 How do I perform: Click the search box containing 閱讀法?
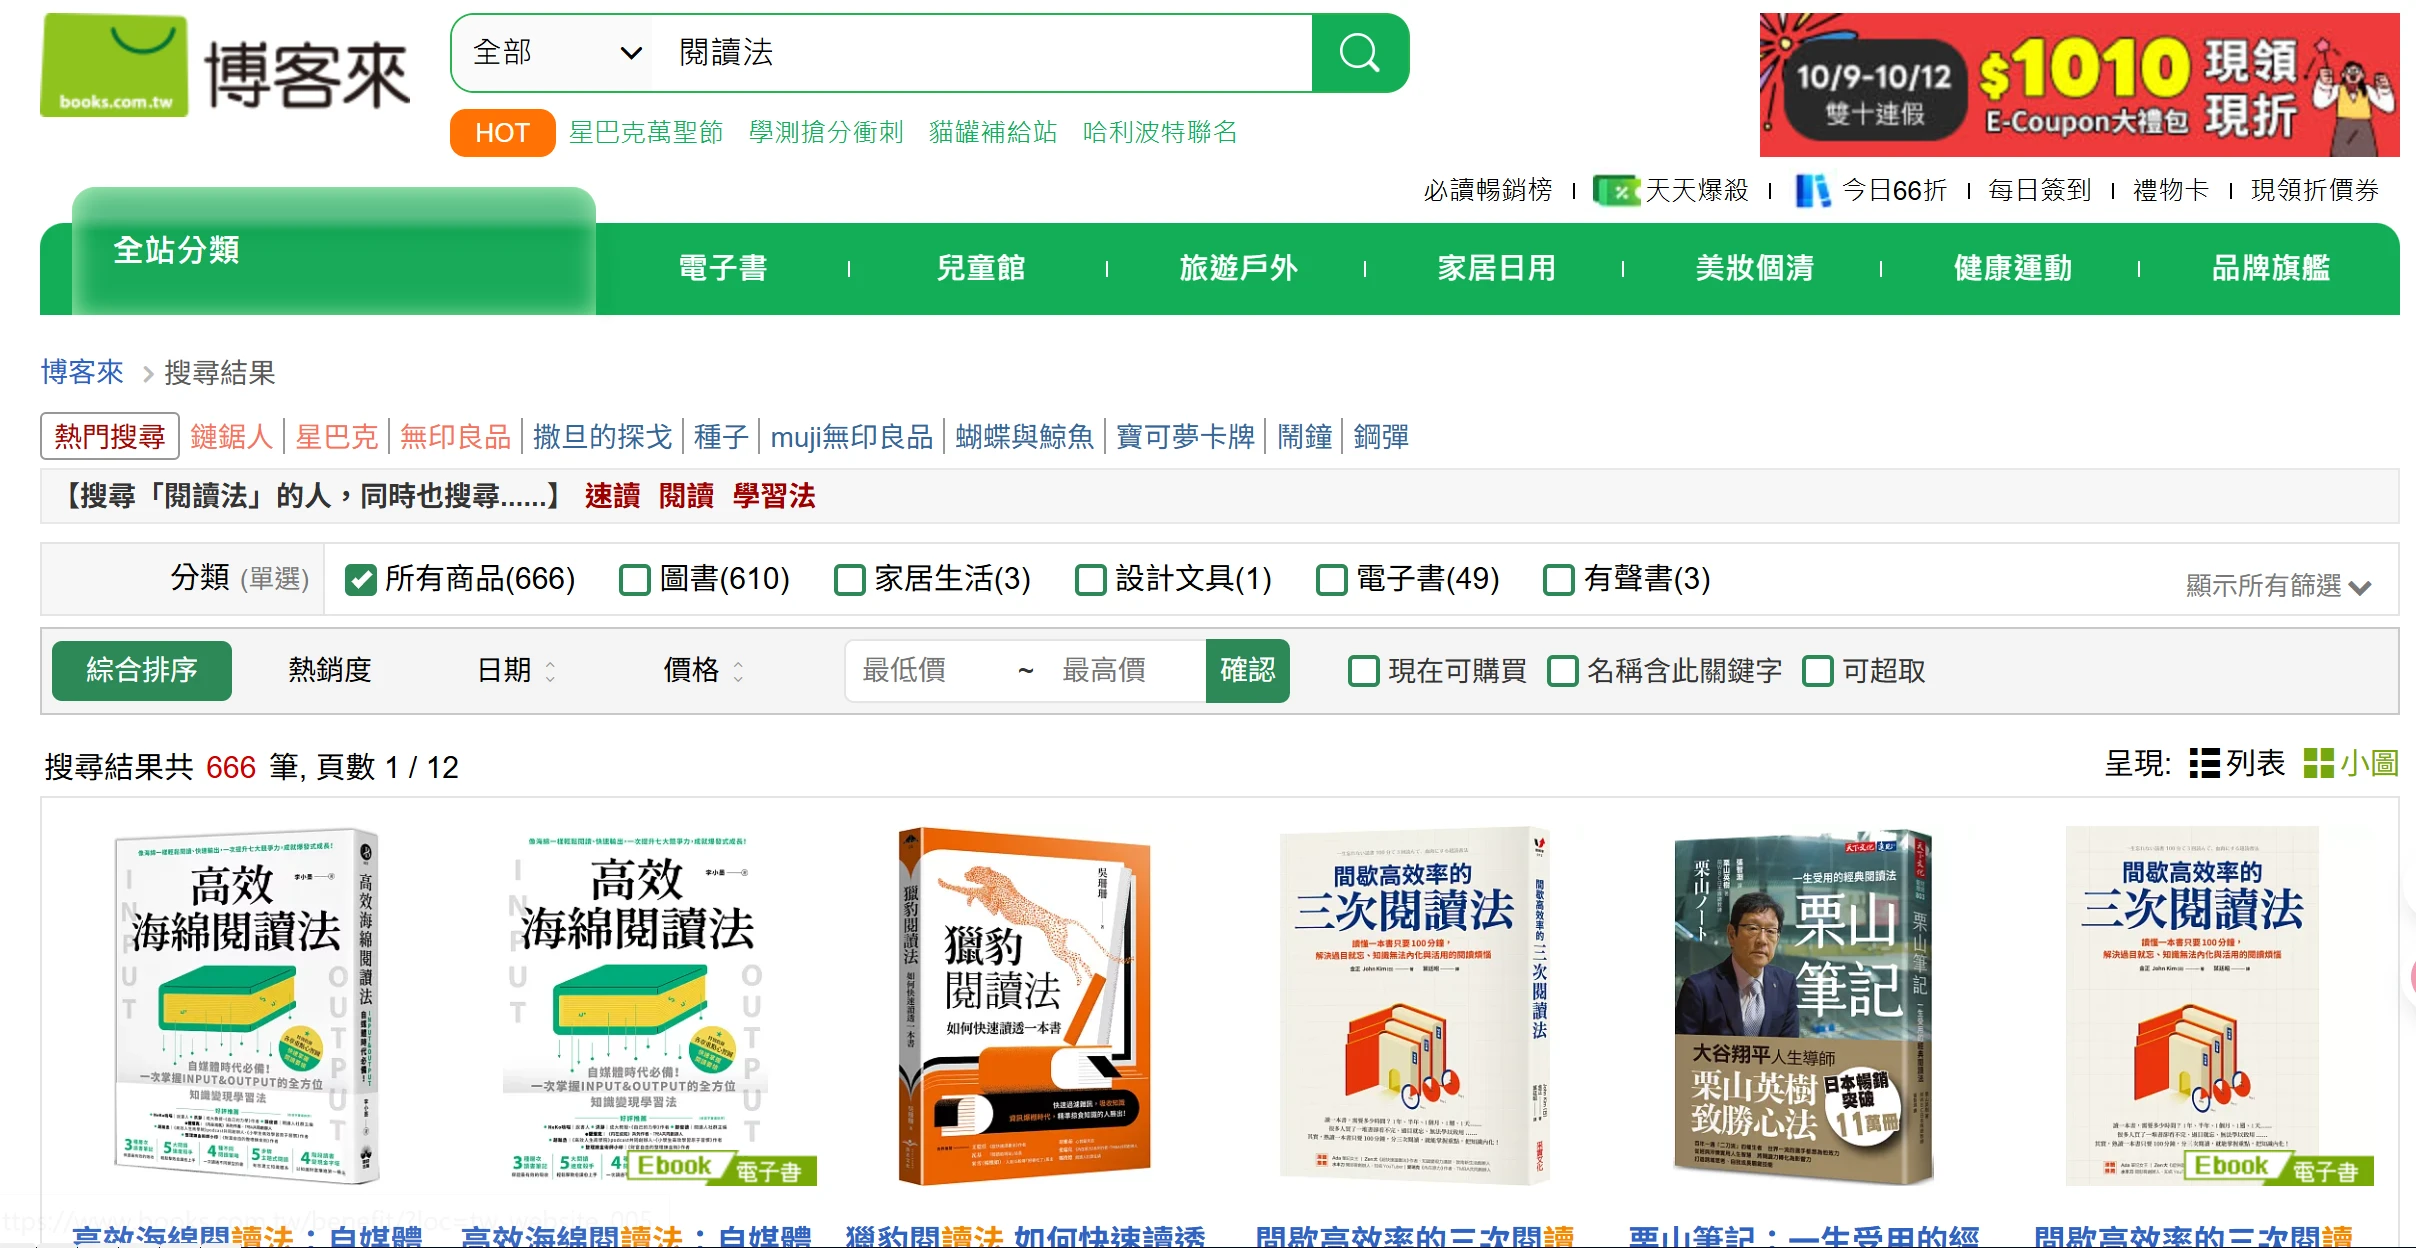coord(980,53)
